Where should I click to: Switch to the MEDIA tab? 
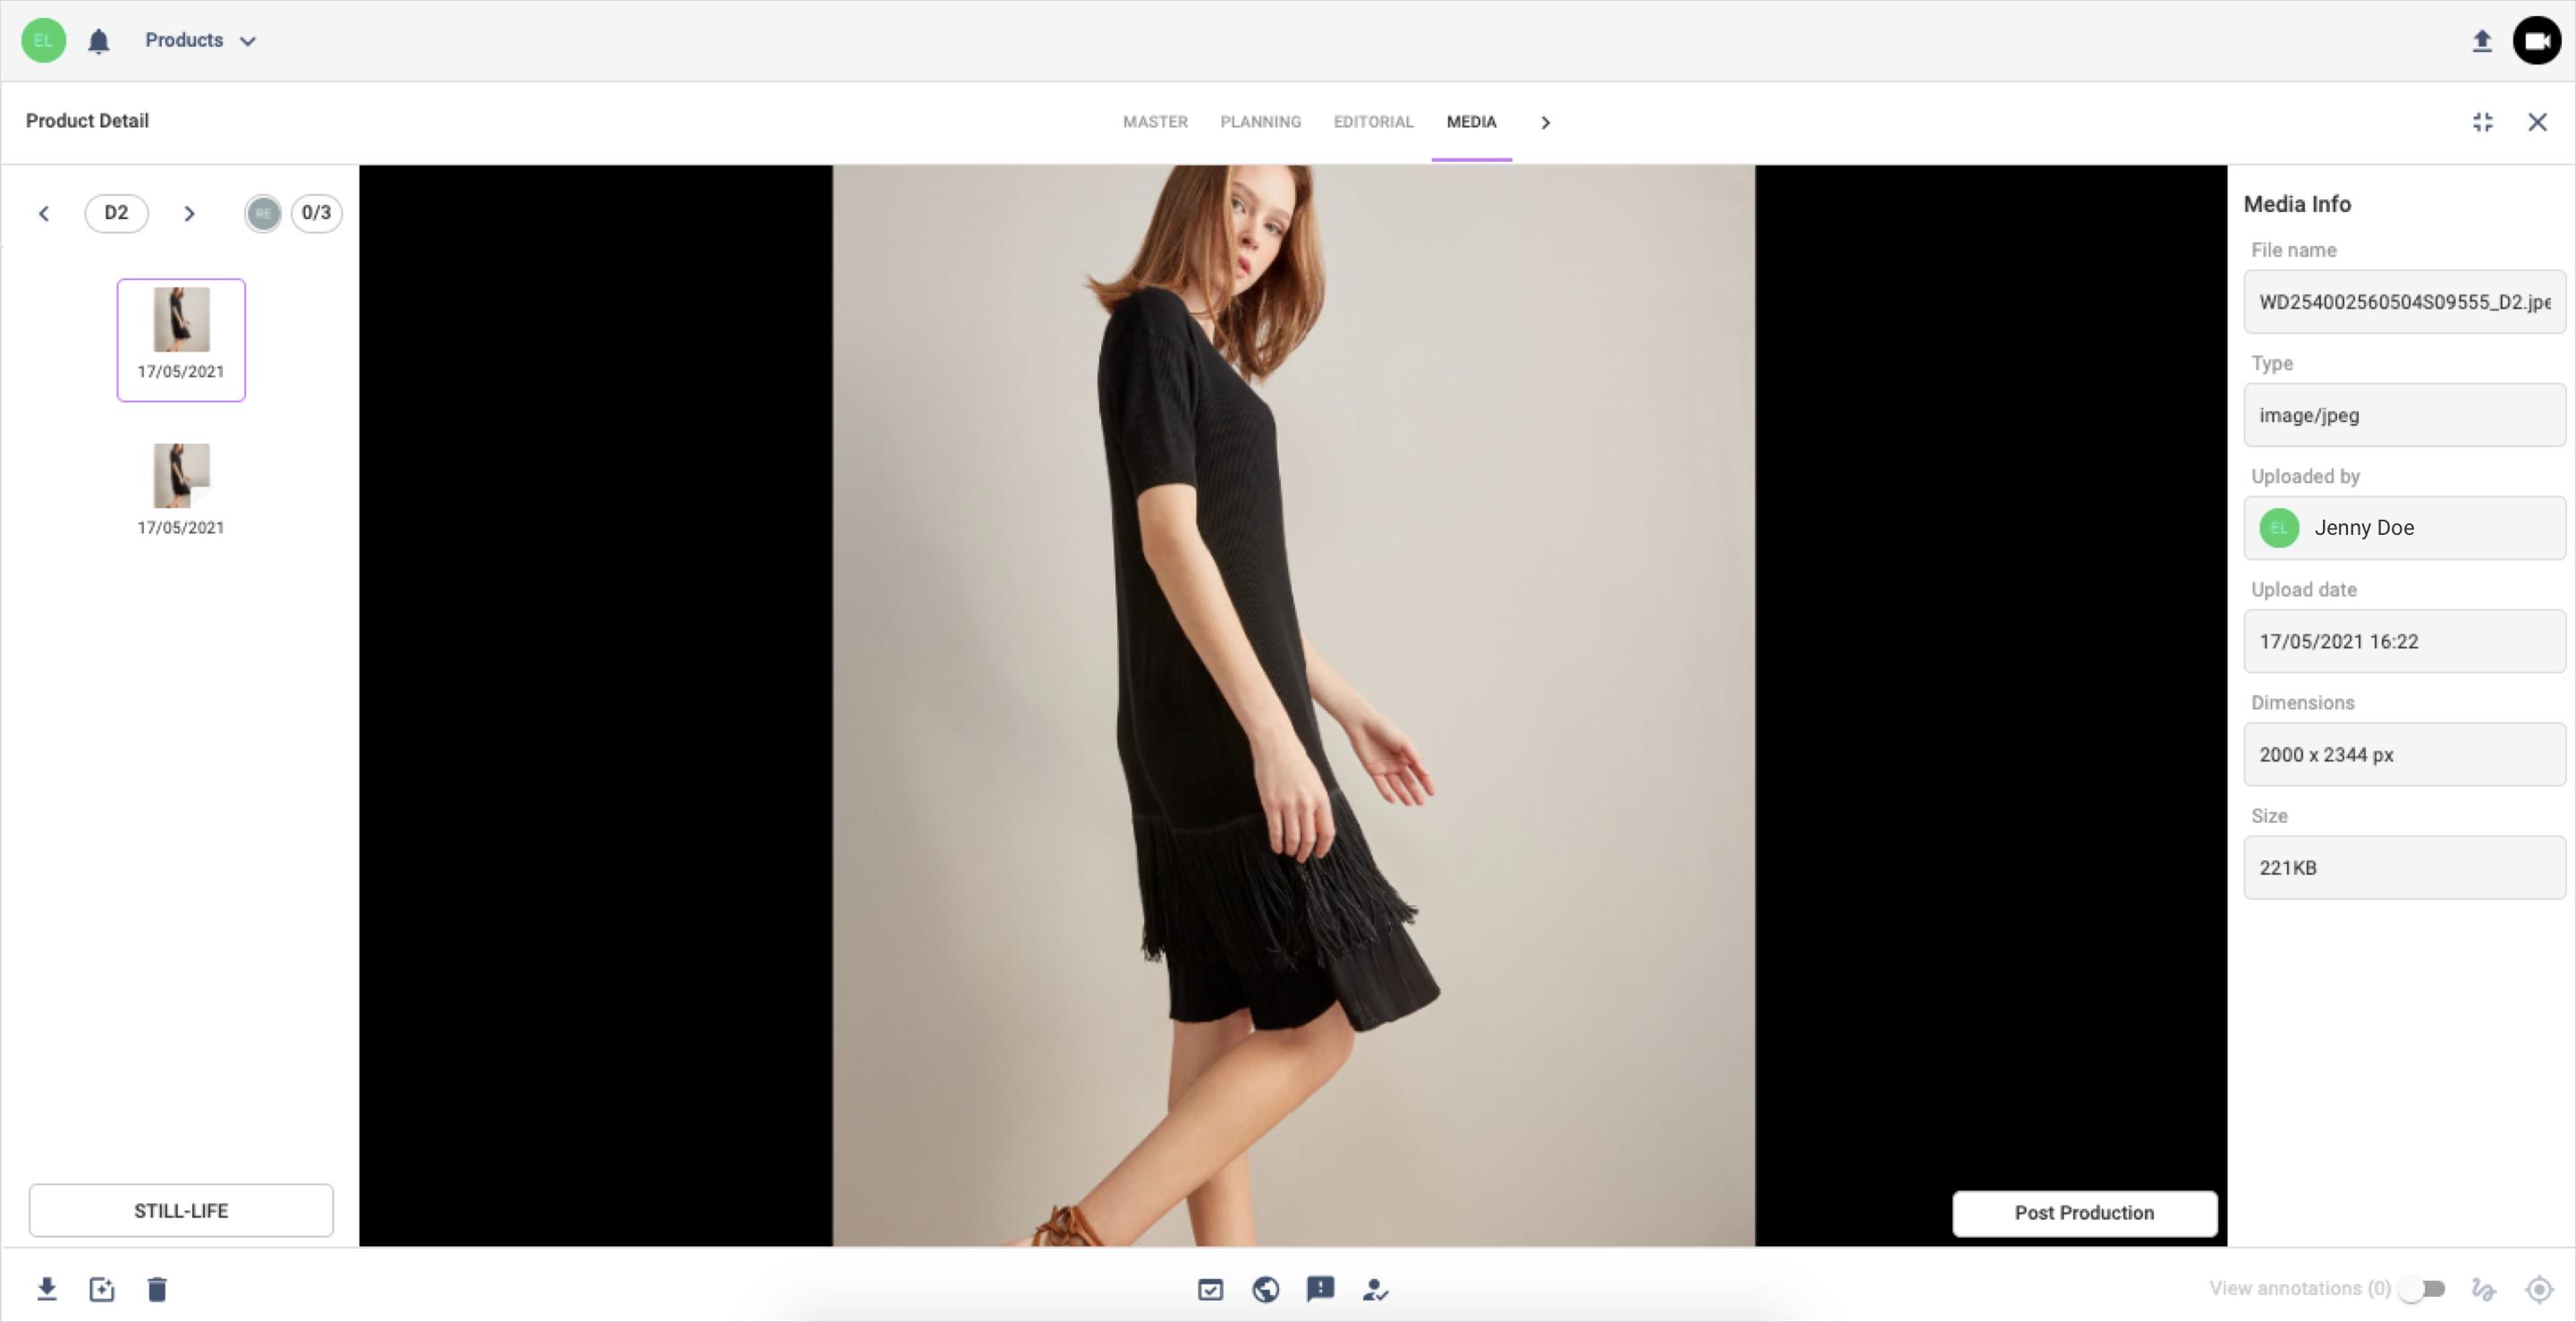(1471, 122)
